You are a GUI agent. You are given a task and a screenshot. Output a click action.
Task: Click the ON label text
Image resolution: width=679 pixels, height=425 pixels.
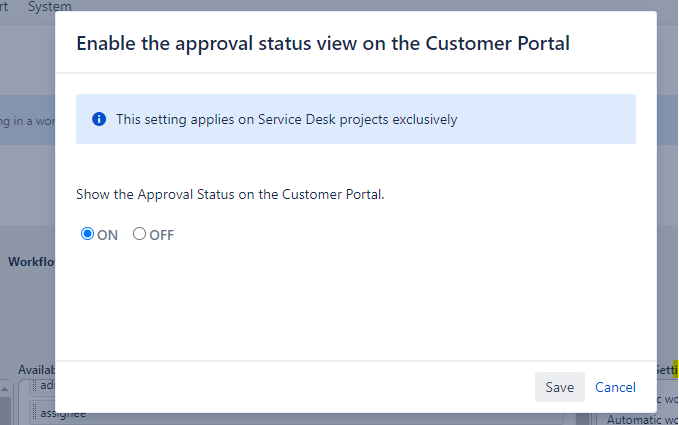(108, 235)
